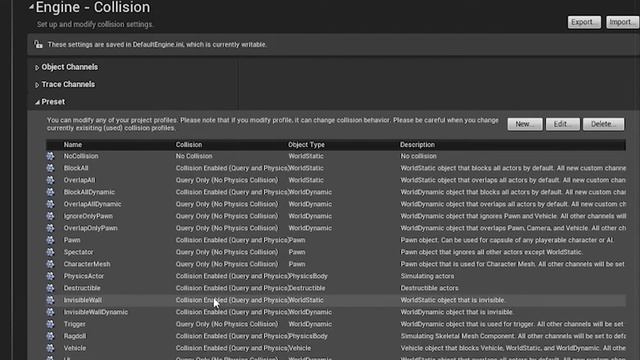The width and height of the screenshot is (640, 360).
Task: Click 'WorldStatic object that is invisible.' description
Action: pyautogui.click(x=453, y=300)
